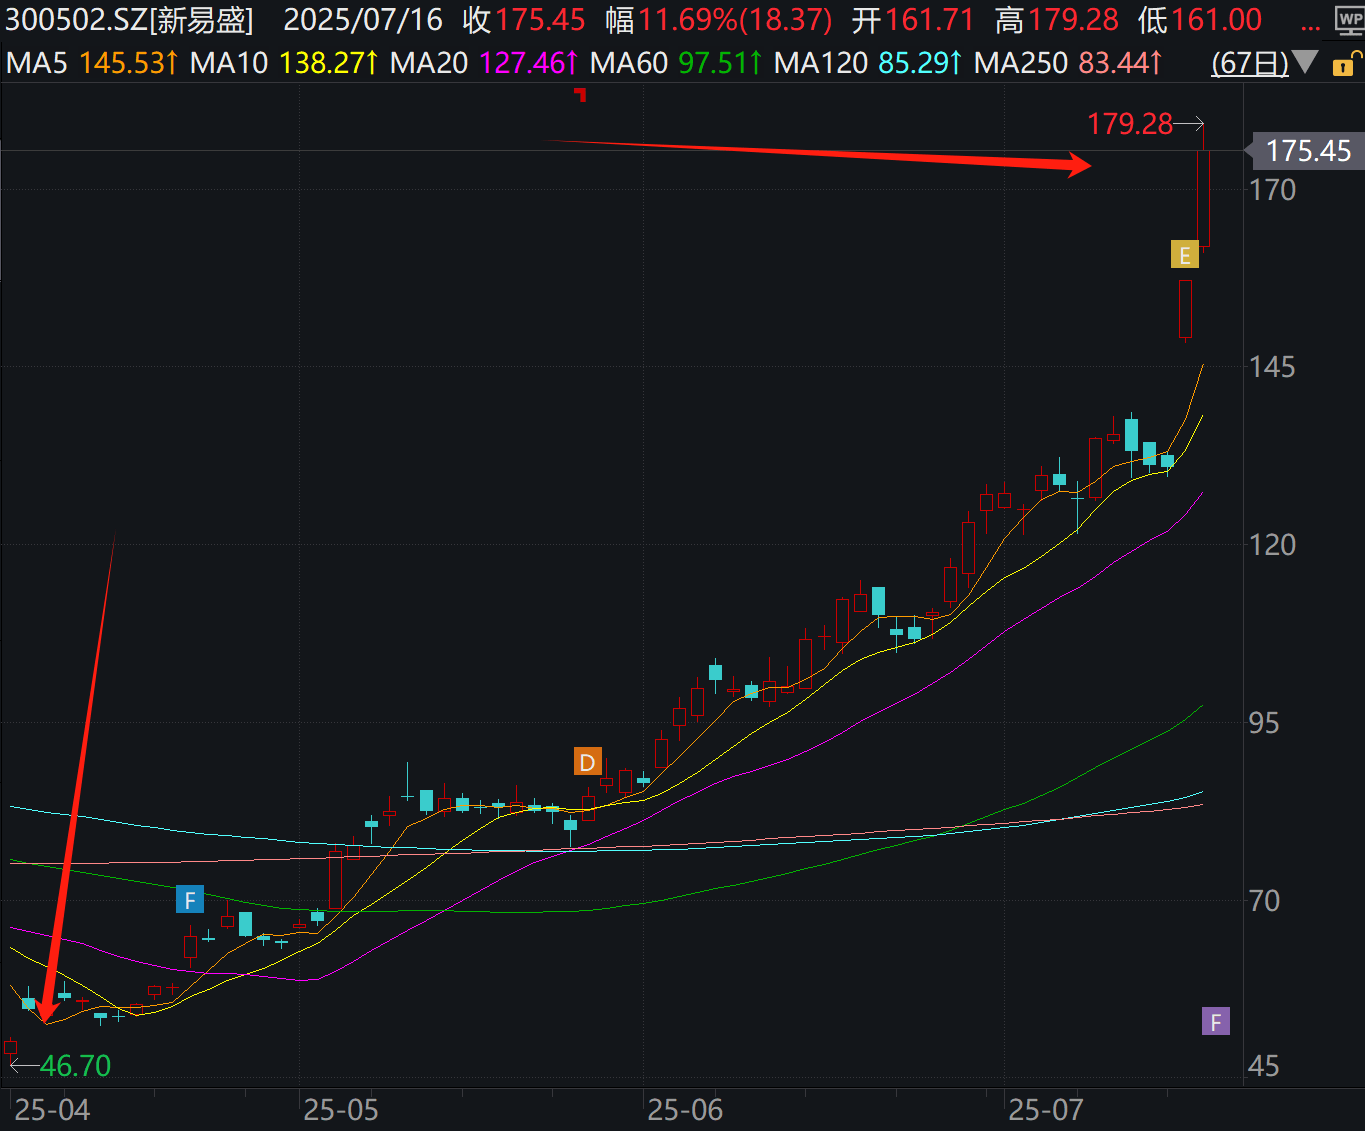Click the 46.70 low price label

[75, 1066]
